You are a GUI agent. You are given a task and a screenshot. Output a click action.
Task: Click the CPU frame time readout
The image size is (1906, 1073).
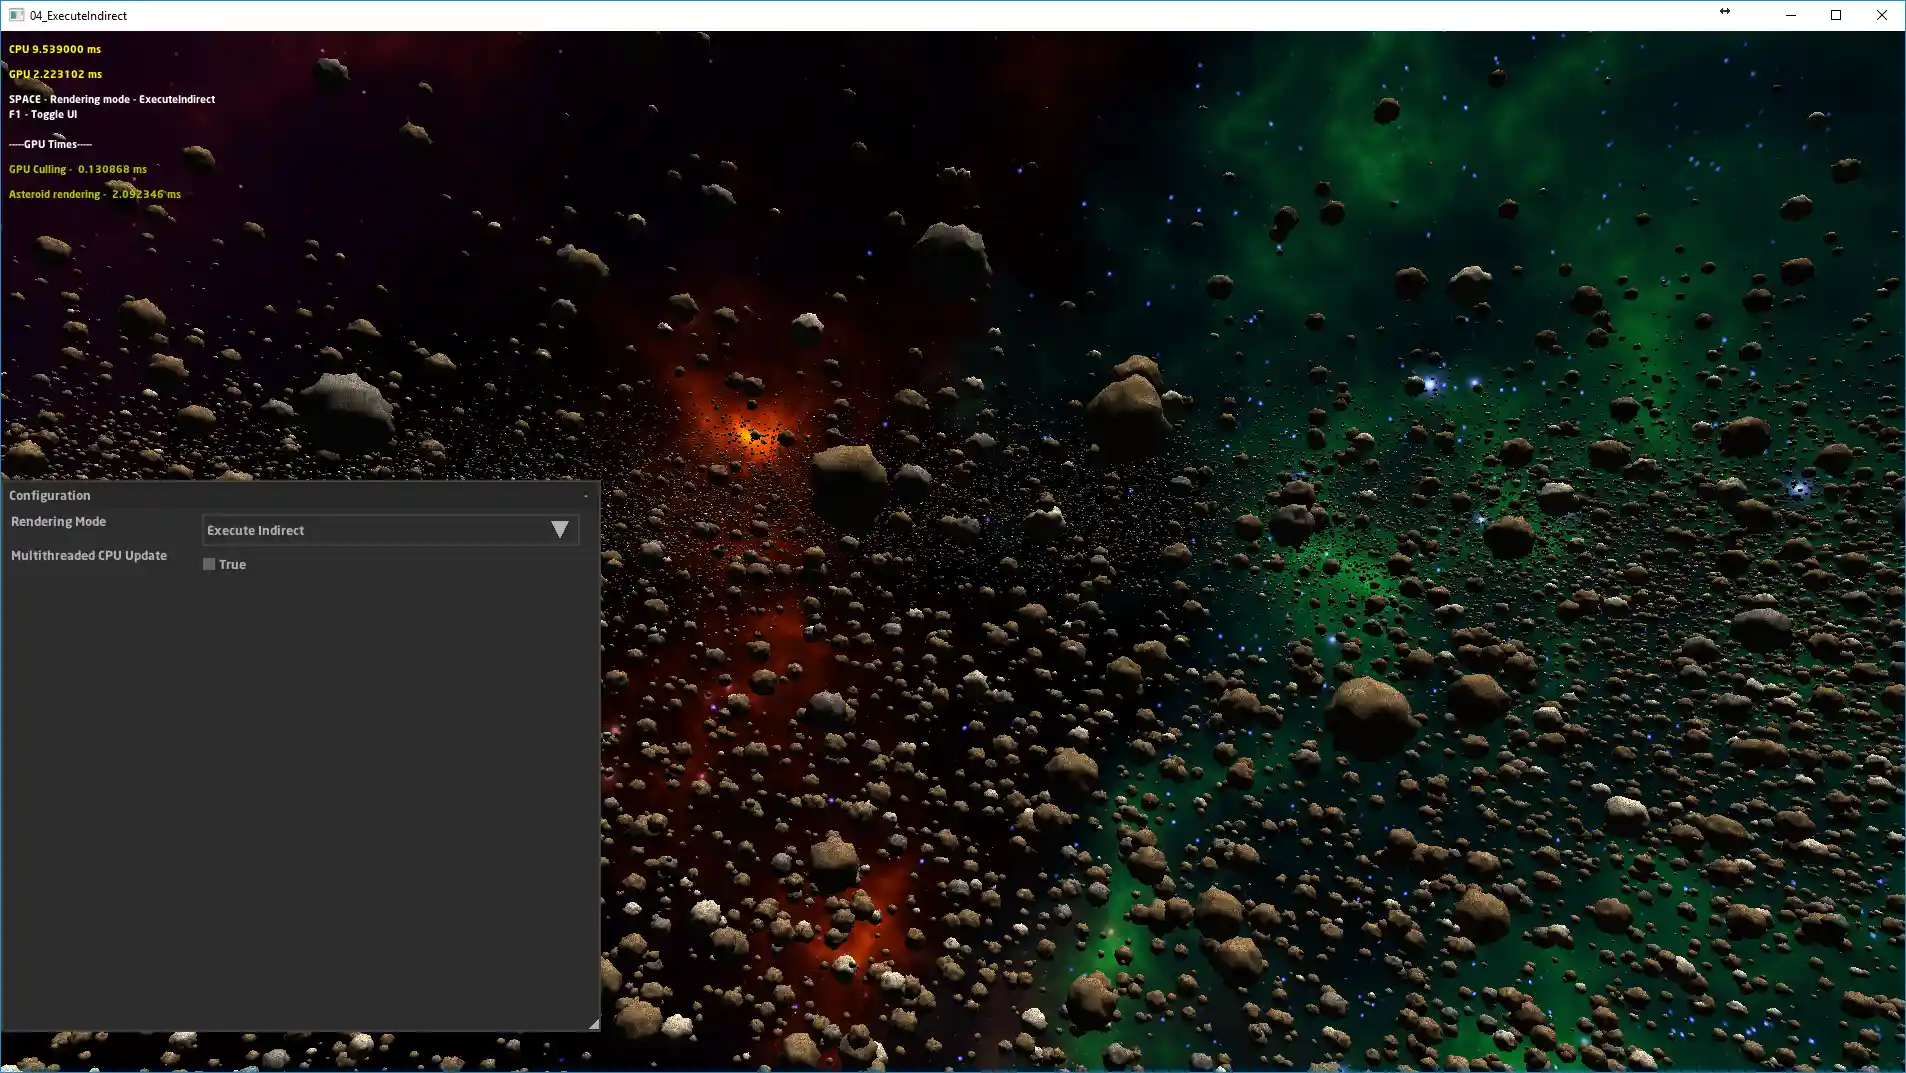coord(55,49)
